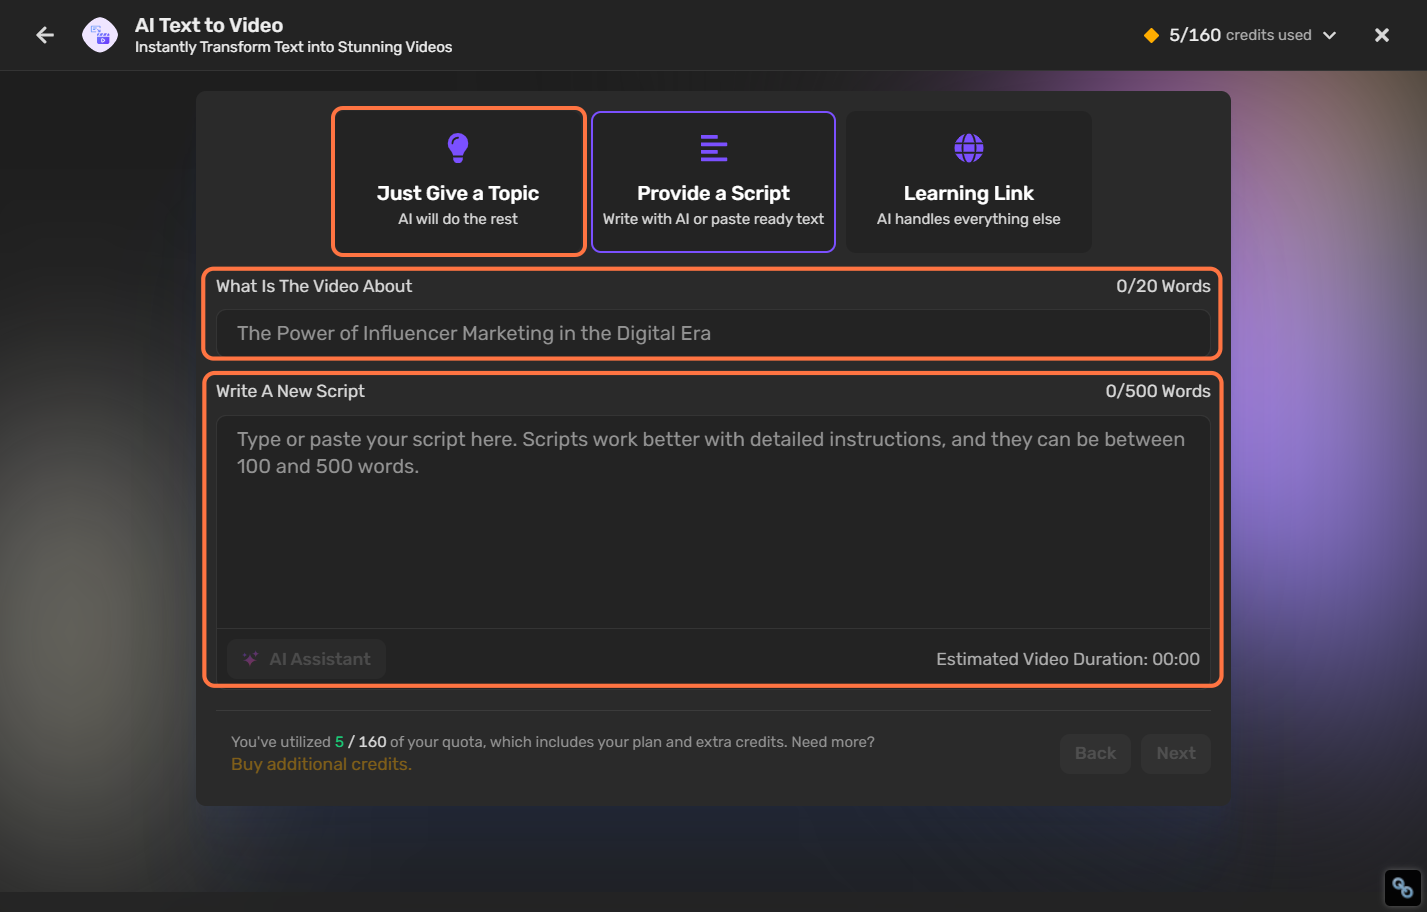Expand the credits used dropdown chevron

click(1330, 35)
